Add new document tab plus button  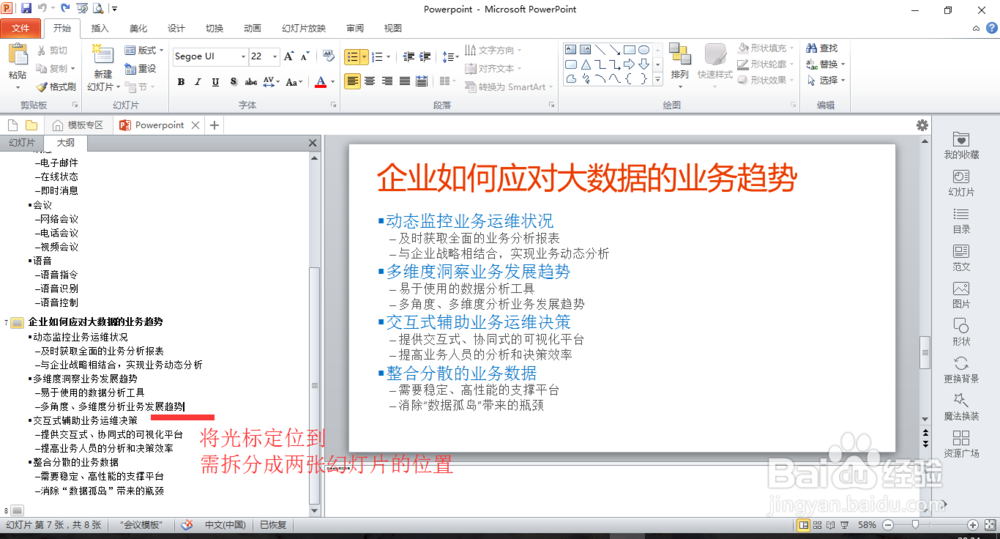[214, 125]
